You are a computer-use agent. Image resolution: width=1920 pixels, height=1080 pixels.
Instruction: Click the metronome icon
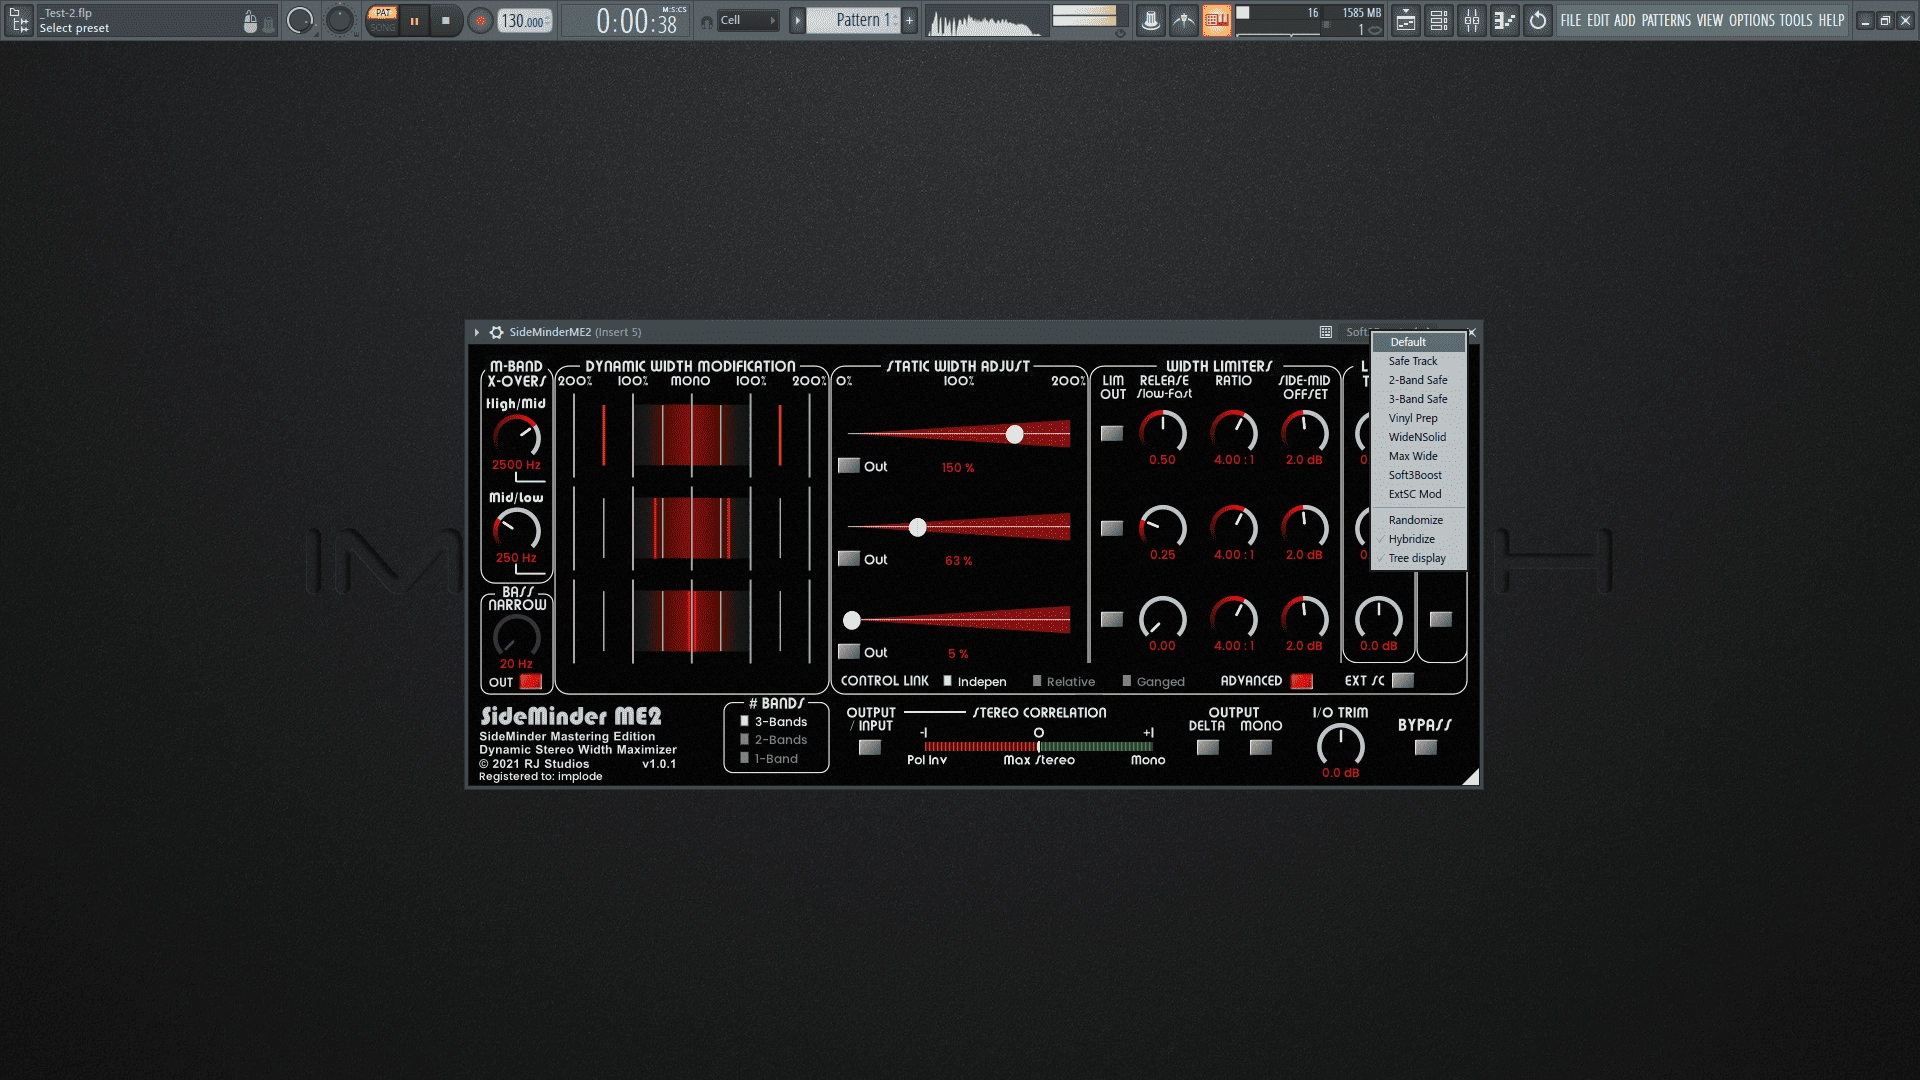[x=1151, y=20]
